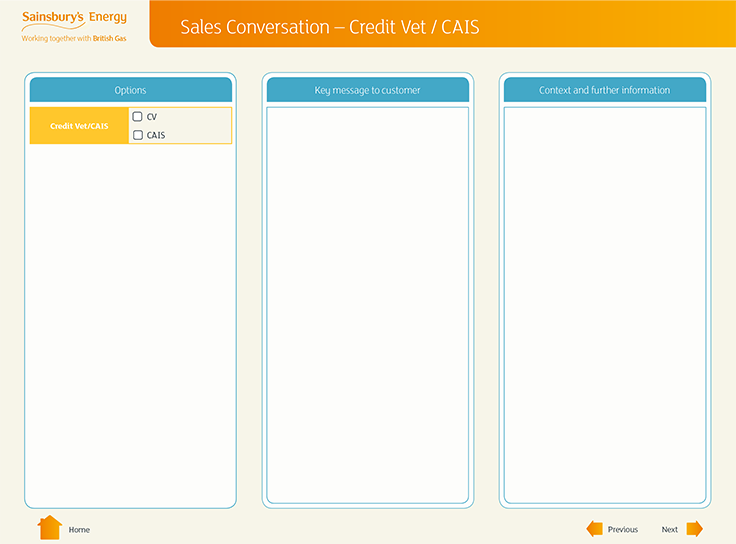Tick the CV checkbox

tap(138, 117)
